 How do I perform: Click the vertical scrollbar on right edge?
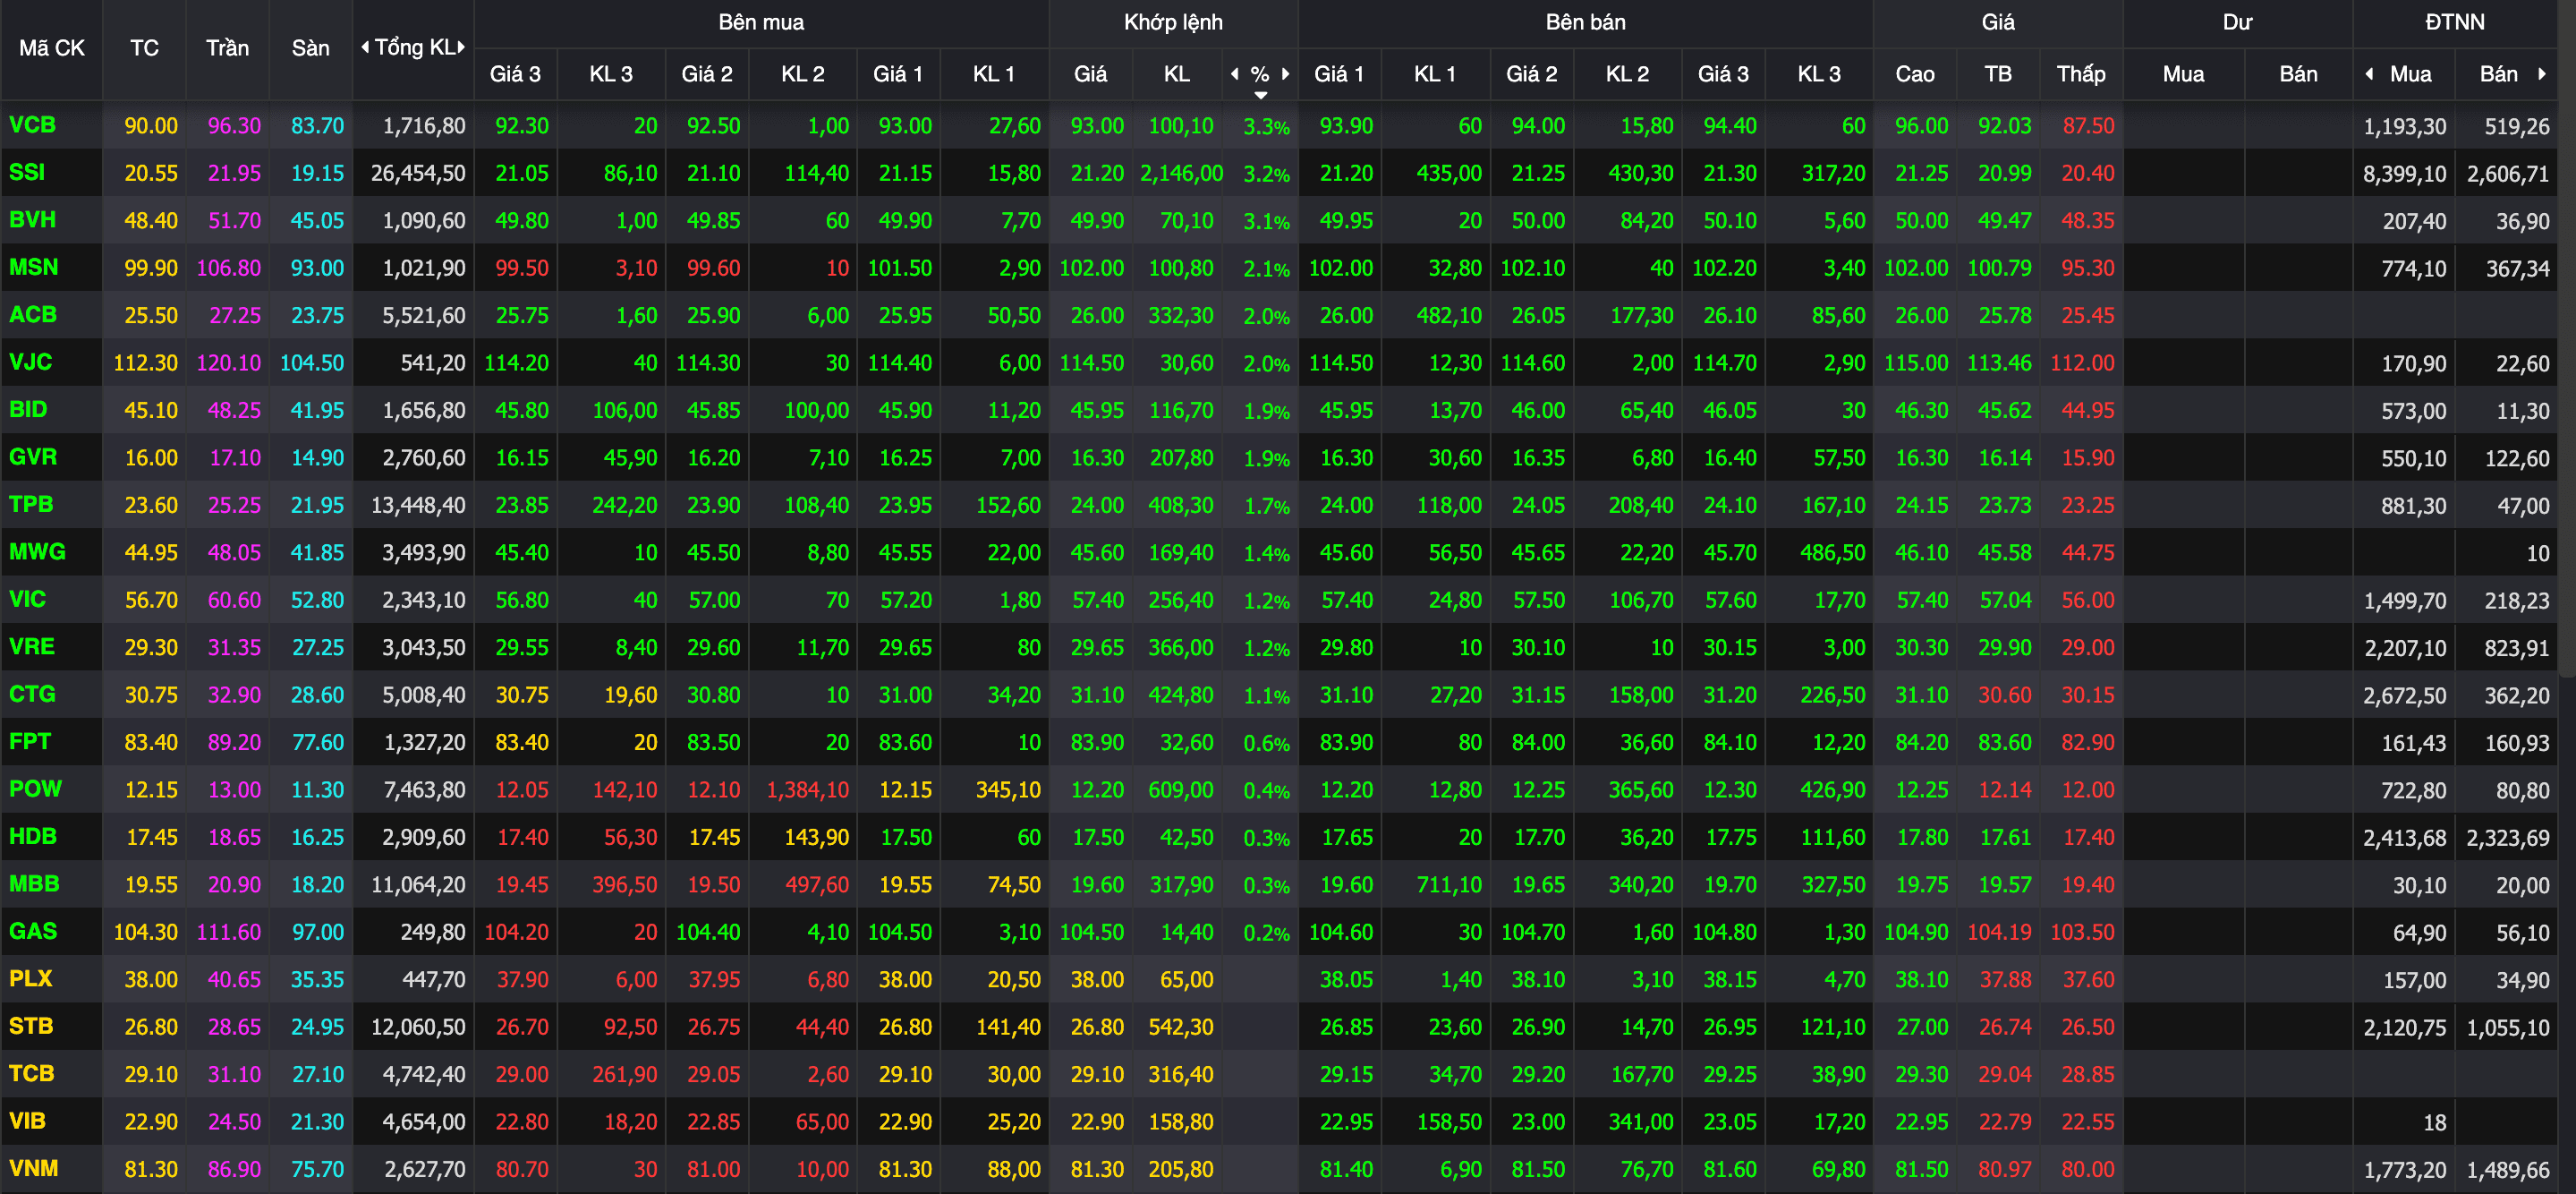2567,340
